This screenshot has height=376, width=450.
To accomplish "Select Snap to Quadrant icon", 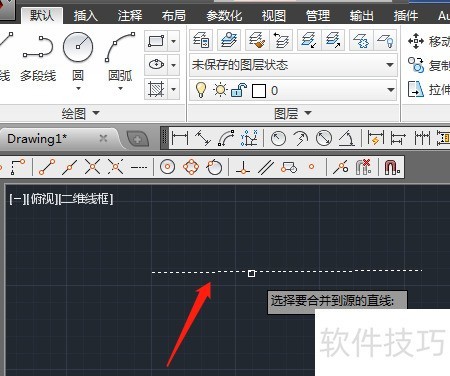I will tap(191, 167).
